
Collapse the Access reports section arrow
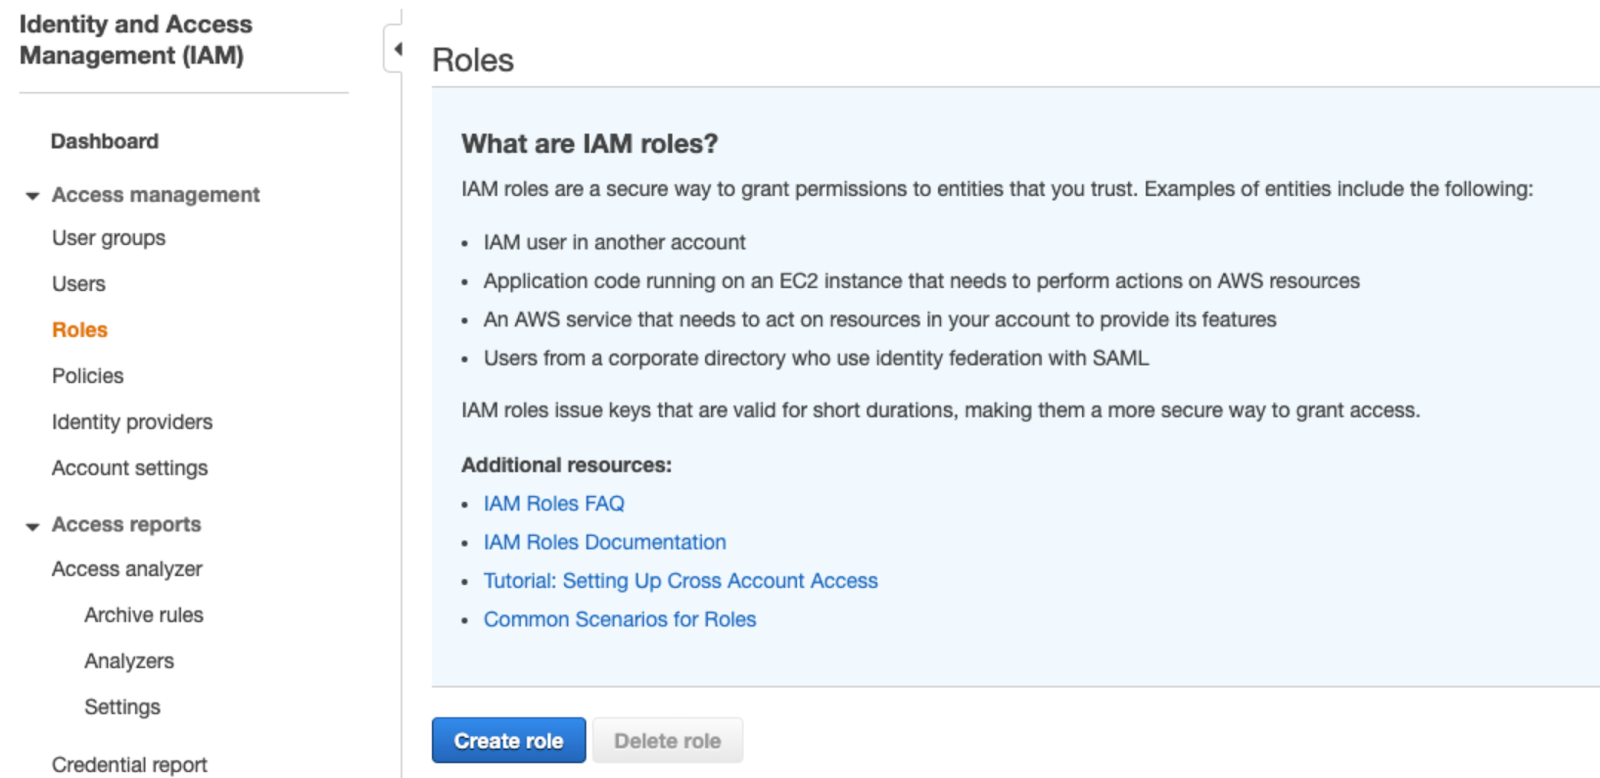click(32, 526)
